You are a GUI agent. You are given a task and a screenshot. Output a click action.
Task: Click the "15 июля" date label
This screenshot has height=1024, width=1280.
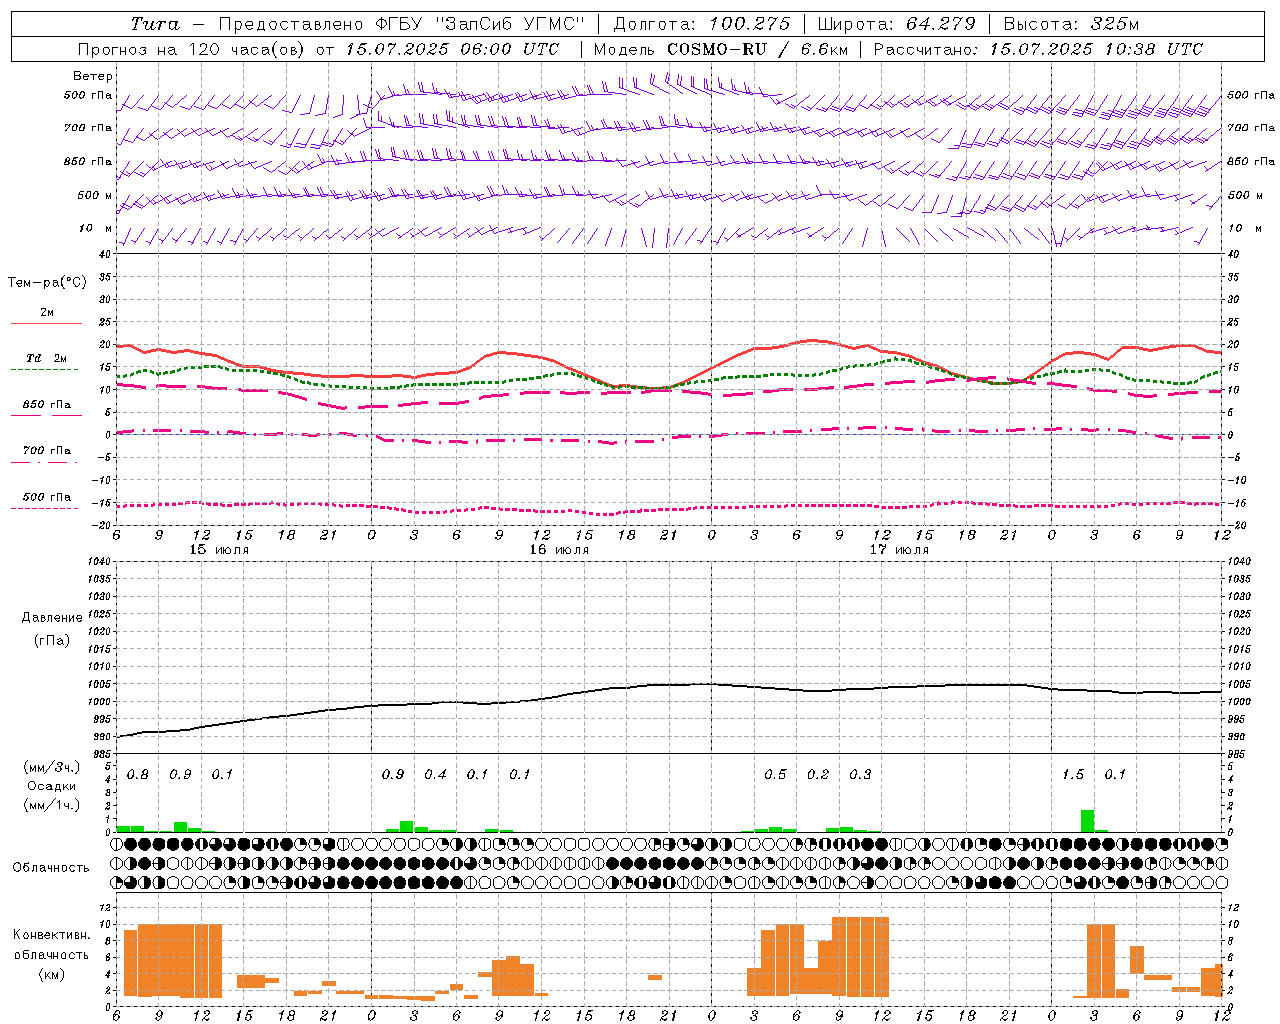click(219, 550)
